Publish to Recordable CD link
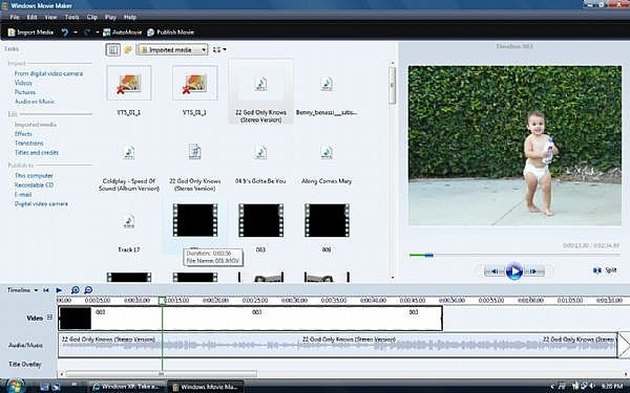630x393 pixels. [34, 185]
